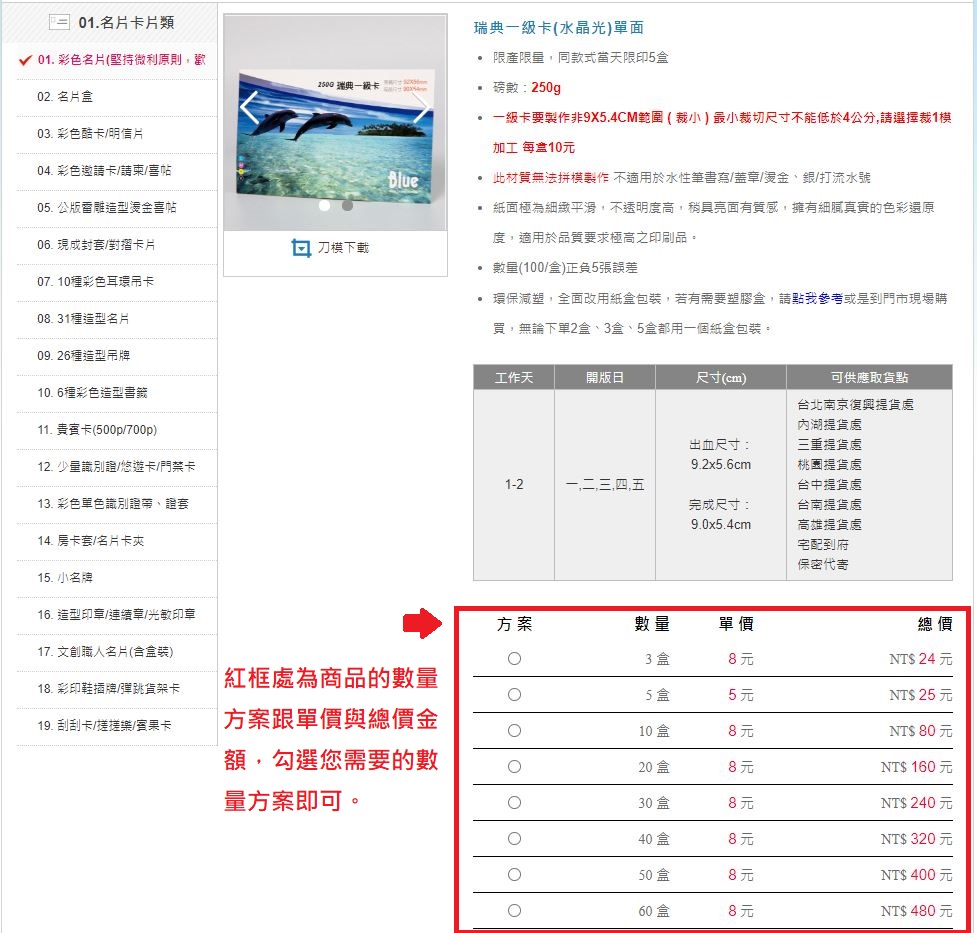Click the 點我參考 link
The height and width of the screenshot is (933, 977).
coord(817,299)
